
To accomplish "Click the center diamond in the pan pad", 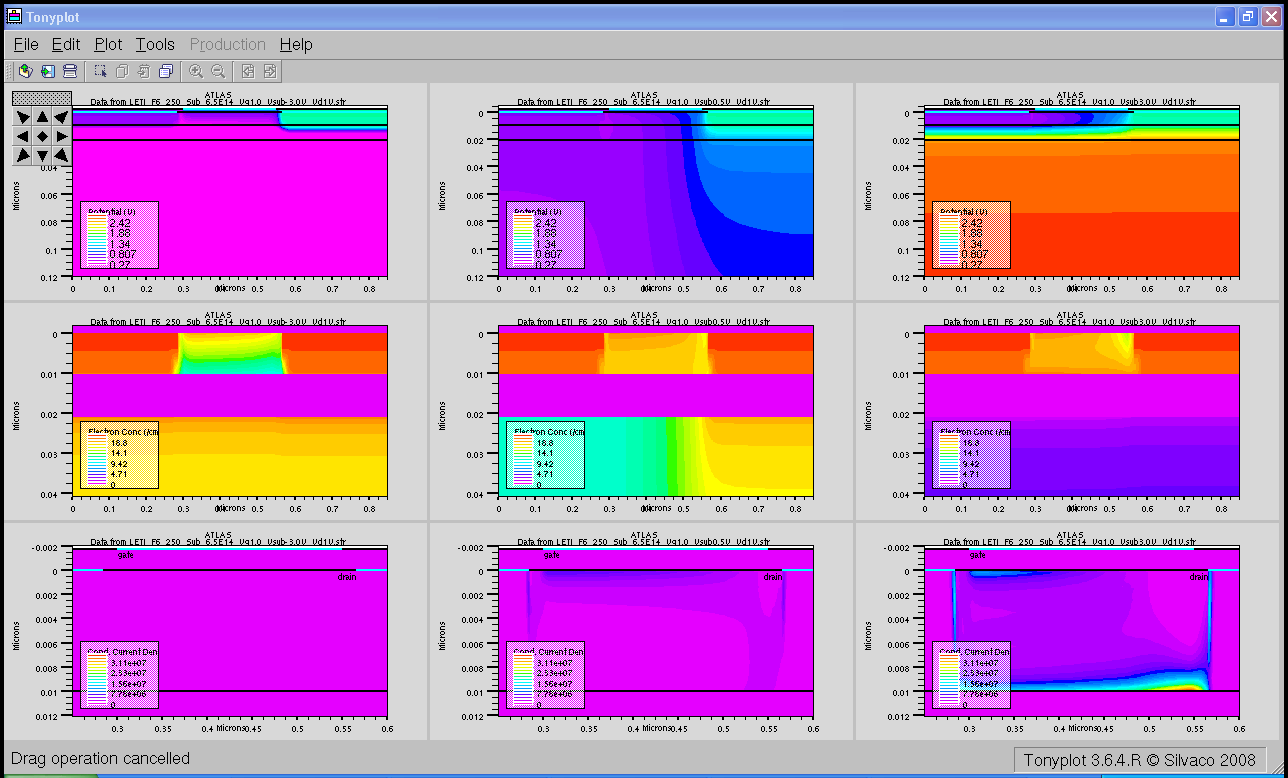I will (42, 135).
